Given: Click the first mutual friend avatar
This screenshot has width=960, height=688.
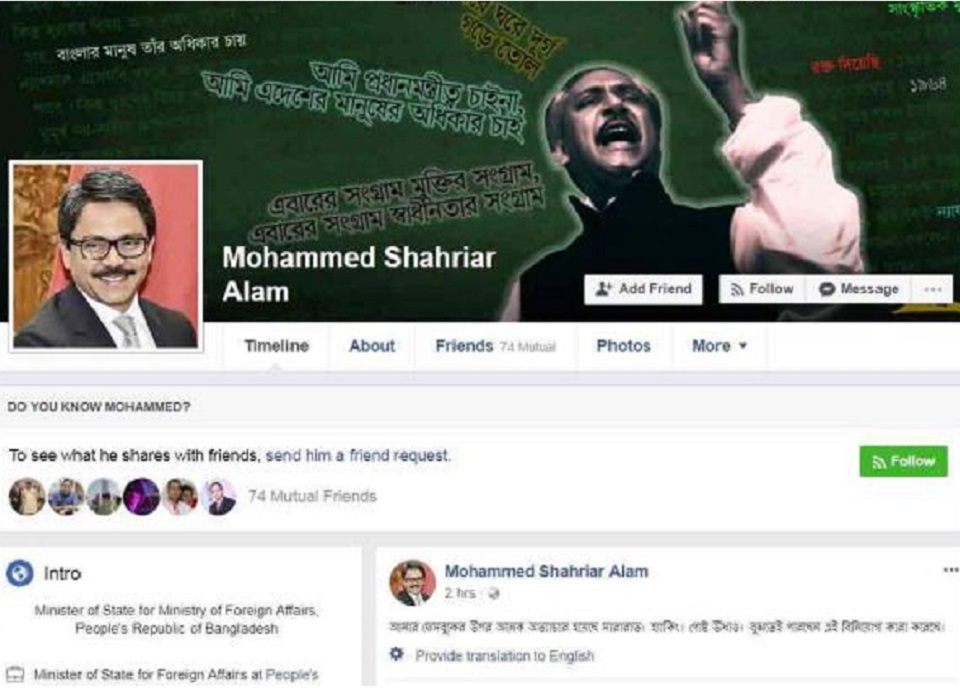Looking at the screenshot, I should (27, 496).
